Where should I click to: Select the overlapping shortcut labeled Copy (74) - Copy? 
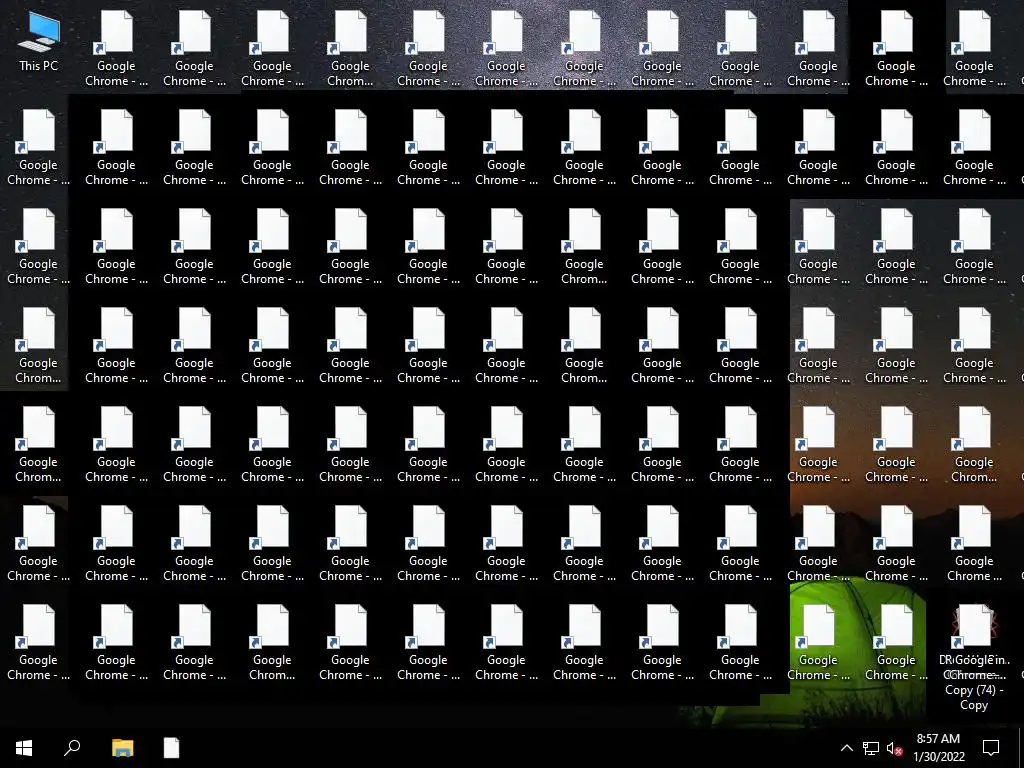(974, 658)
